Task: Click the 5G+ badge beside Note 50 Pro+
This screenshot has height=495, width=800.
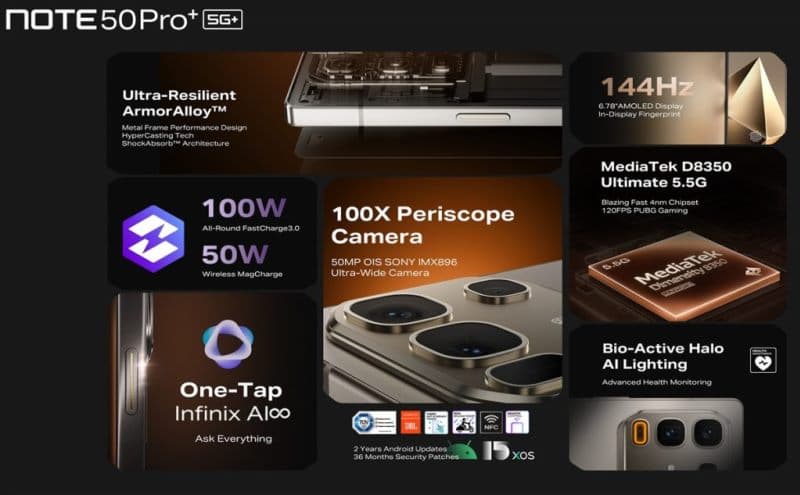Action: click(222, 20)
